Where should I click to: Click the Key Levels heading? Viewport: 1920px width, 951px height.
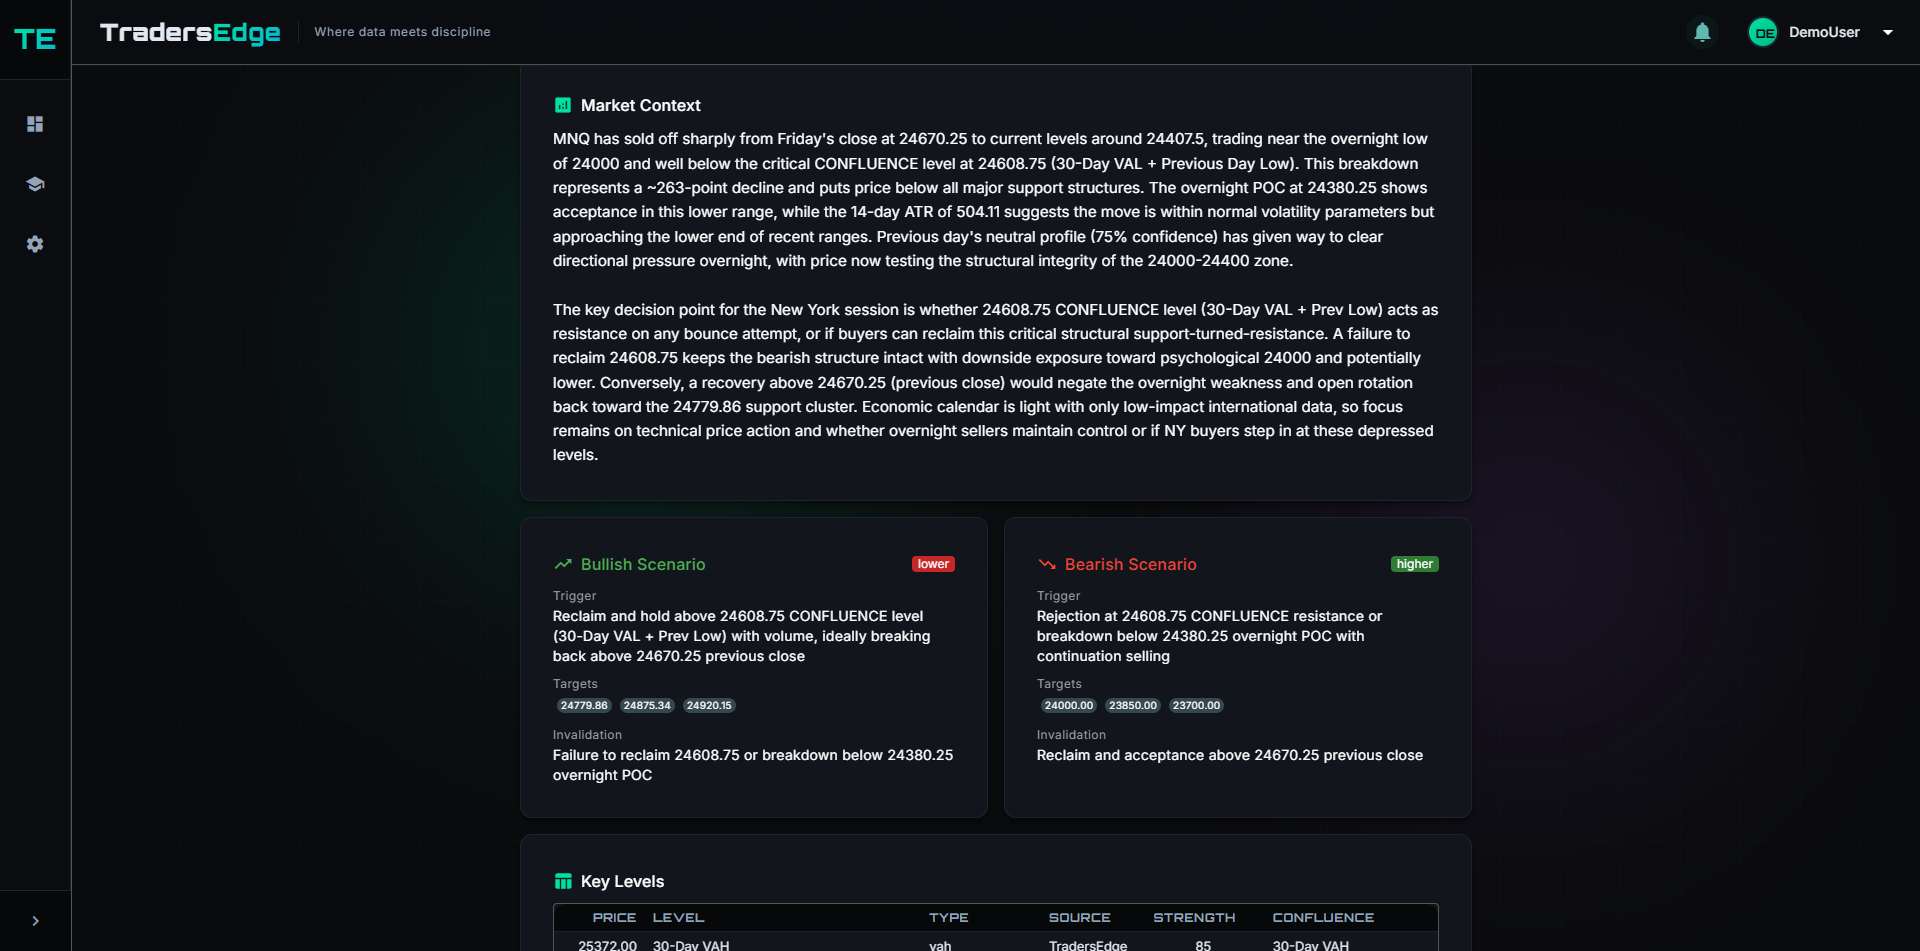coord(622,881)
